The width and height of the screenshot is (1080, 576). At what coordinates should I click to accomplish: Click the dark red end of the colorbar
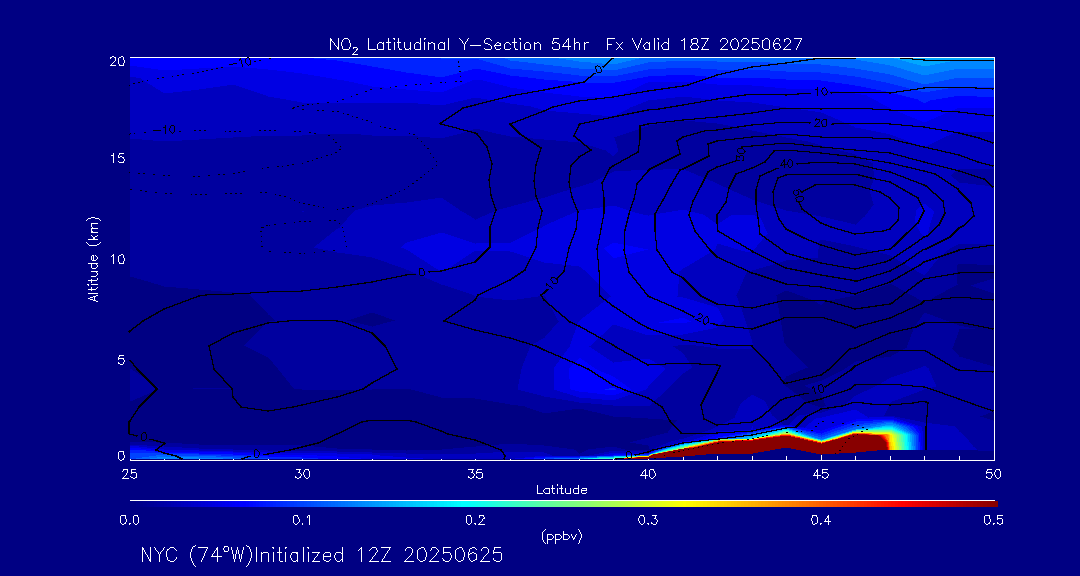pyautogui.click(x=982, y=504)
